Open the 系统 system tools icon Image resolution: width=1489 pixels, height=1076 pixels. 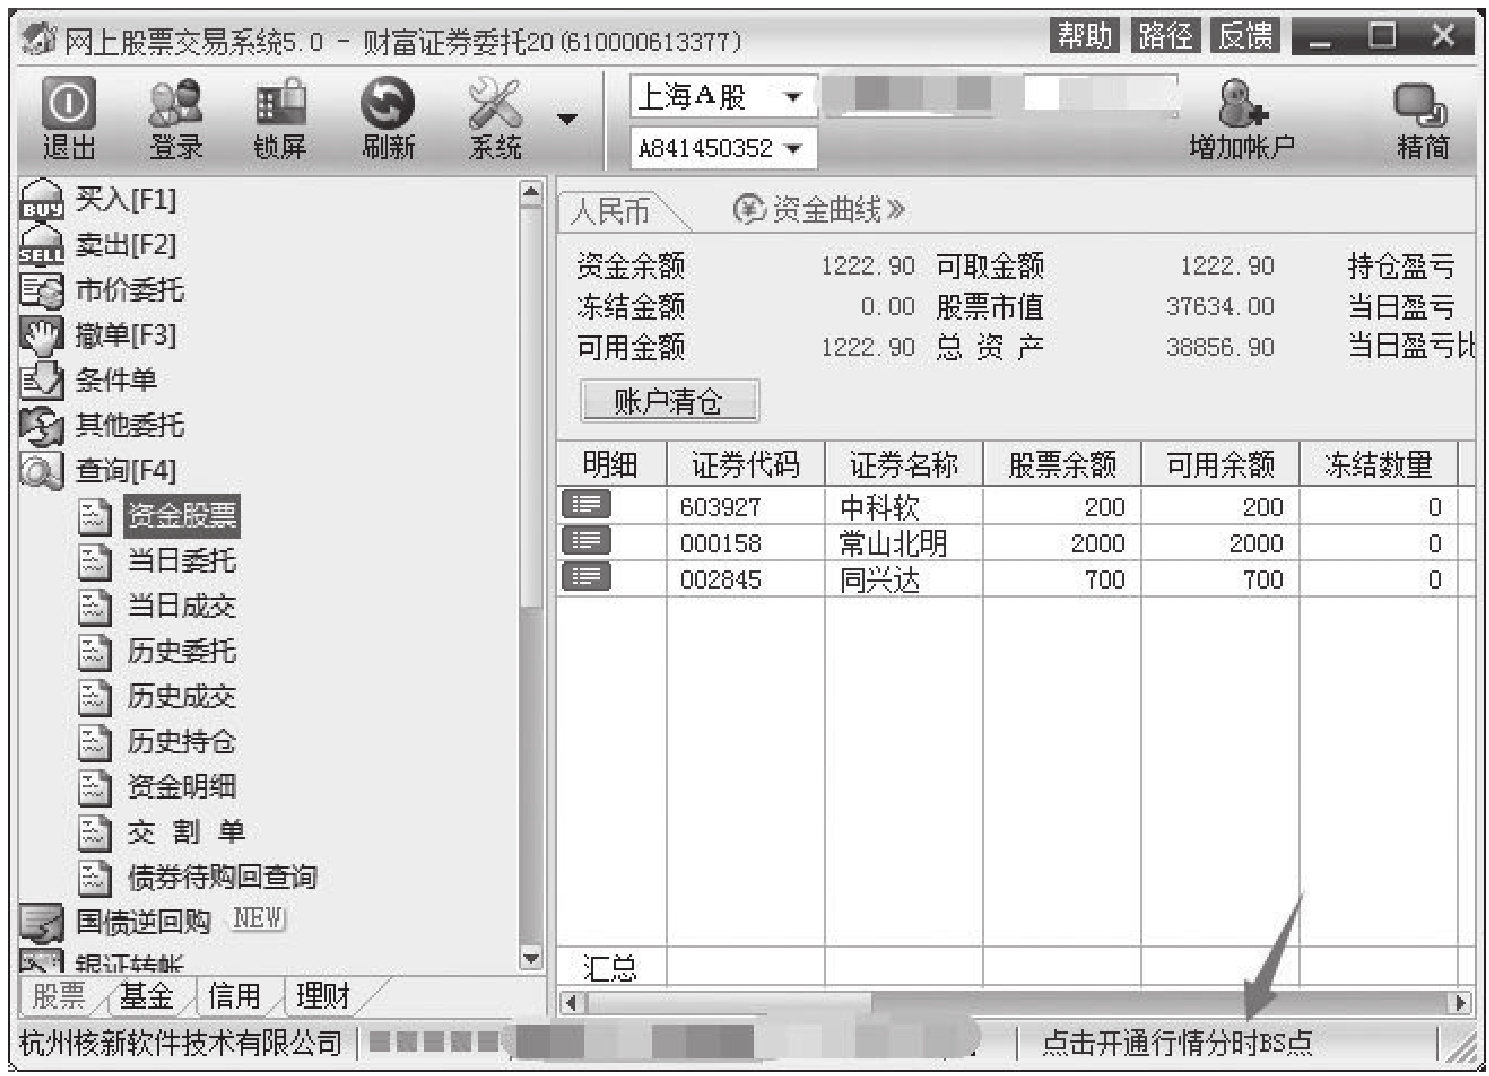click(x=495, y=119)
